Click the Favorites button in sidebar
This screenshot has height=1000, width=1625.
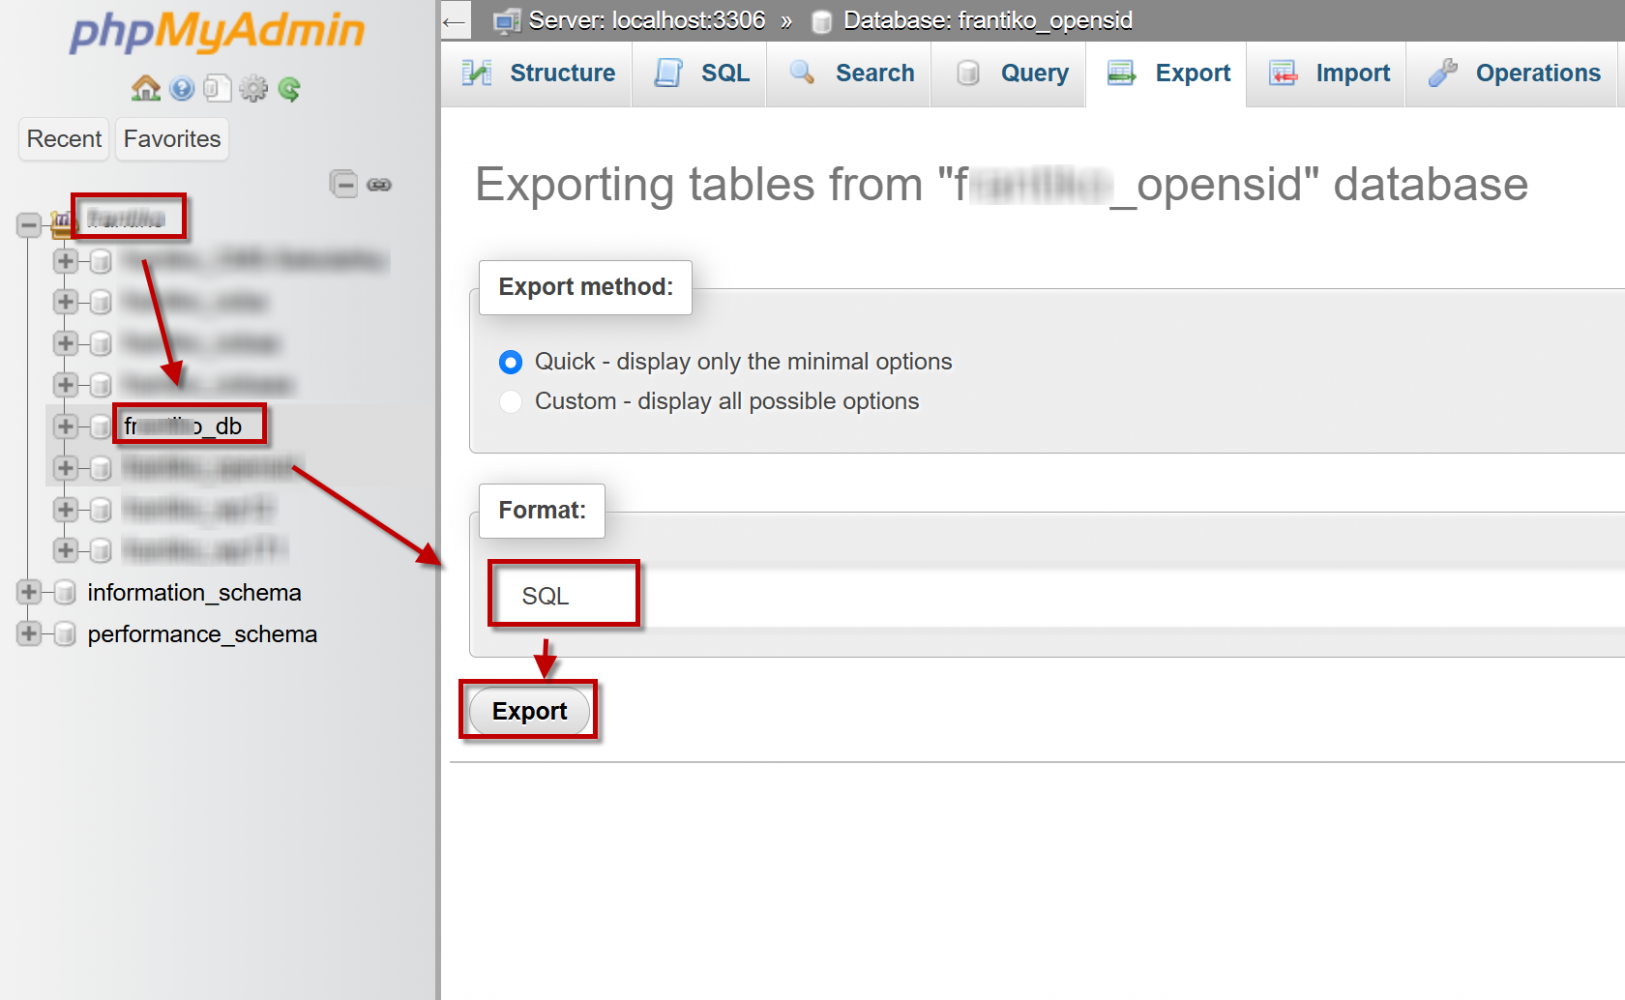tap(172, 139)
